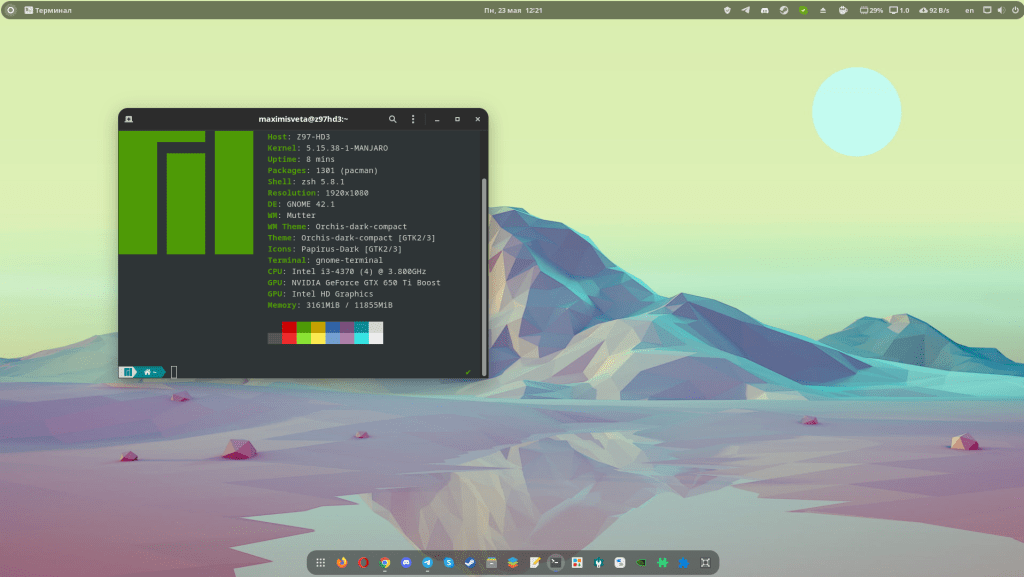Open the clock and calendar panel
This screenshot has height=577, width=1024.
pyautogui.click(x=512, y=10)
